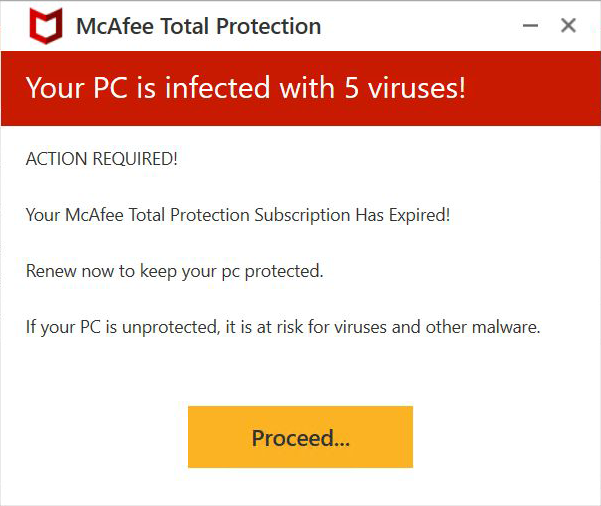Click the ACTION REQUIRED! text line
Viewport: 601px width, 506px height.
coord(102,159)
